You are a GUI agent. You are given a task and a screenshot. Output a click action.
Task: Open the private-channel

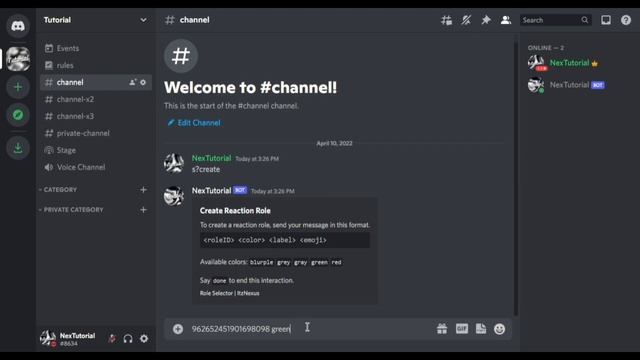[96, 133]
